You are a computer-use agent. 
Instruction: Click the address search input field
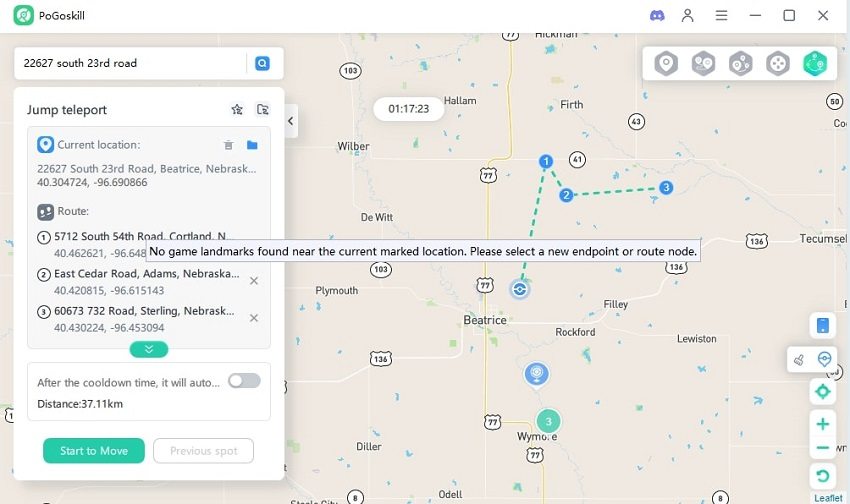[x=130, y=63]
